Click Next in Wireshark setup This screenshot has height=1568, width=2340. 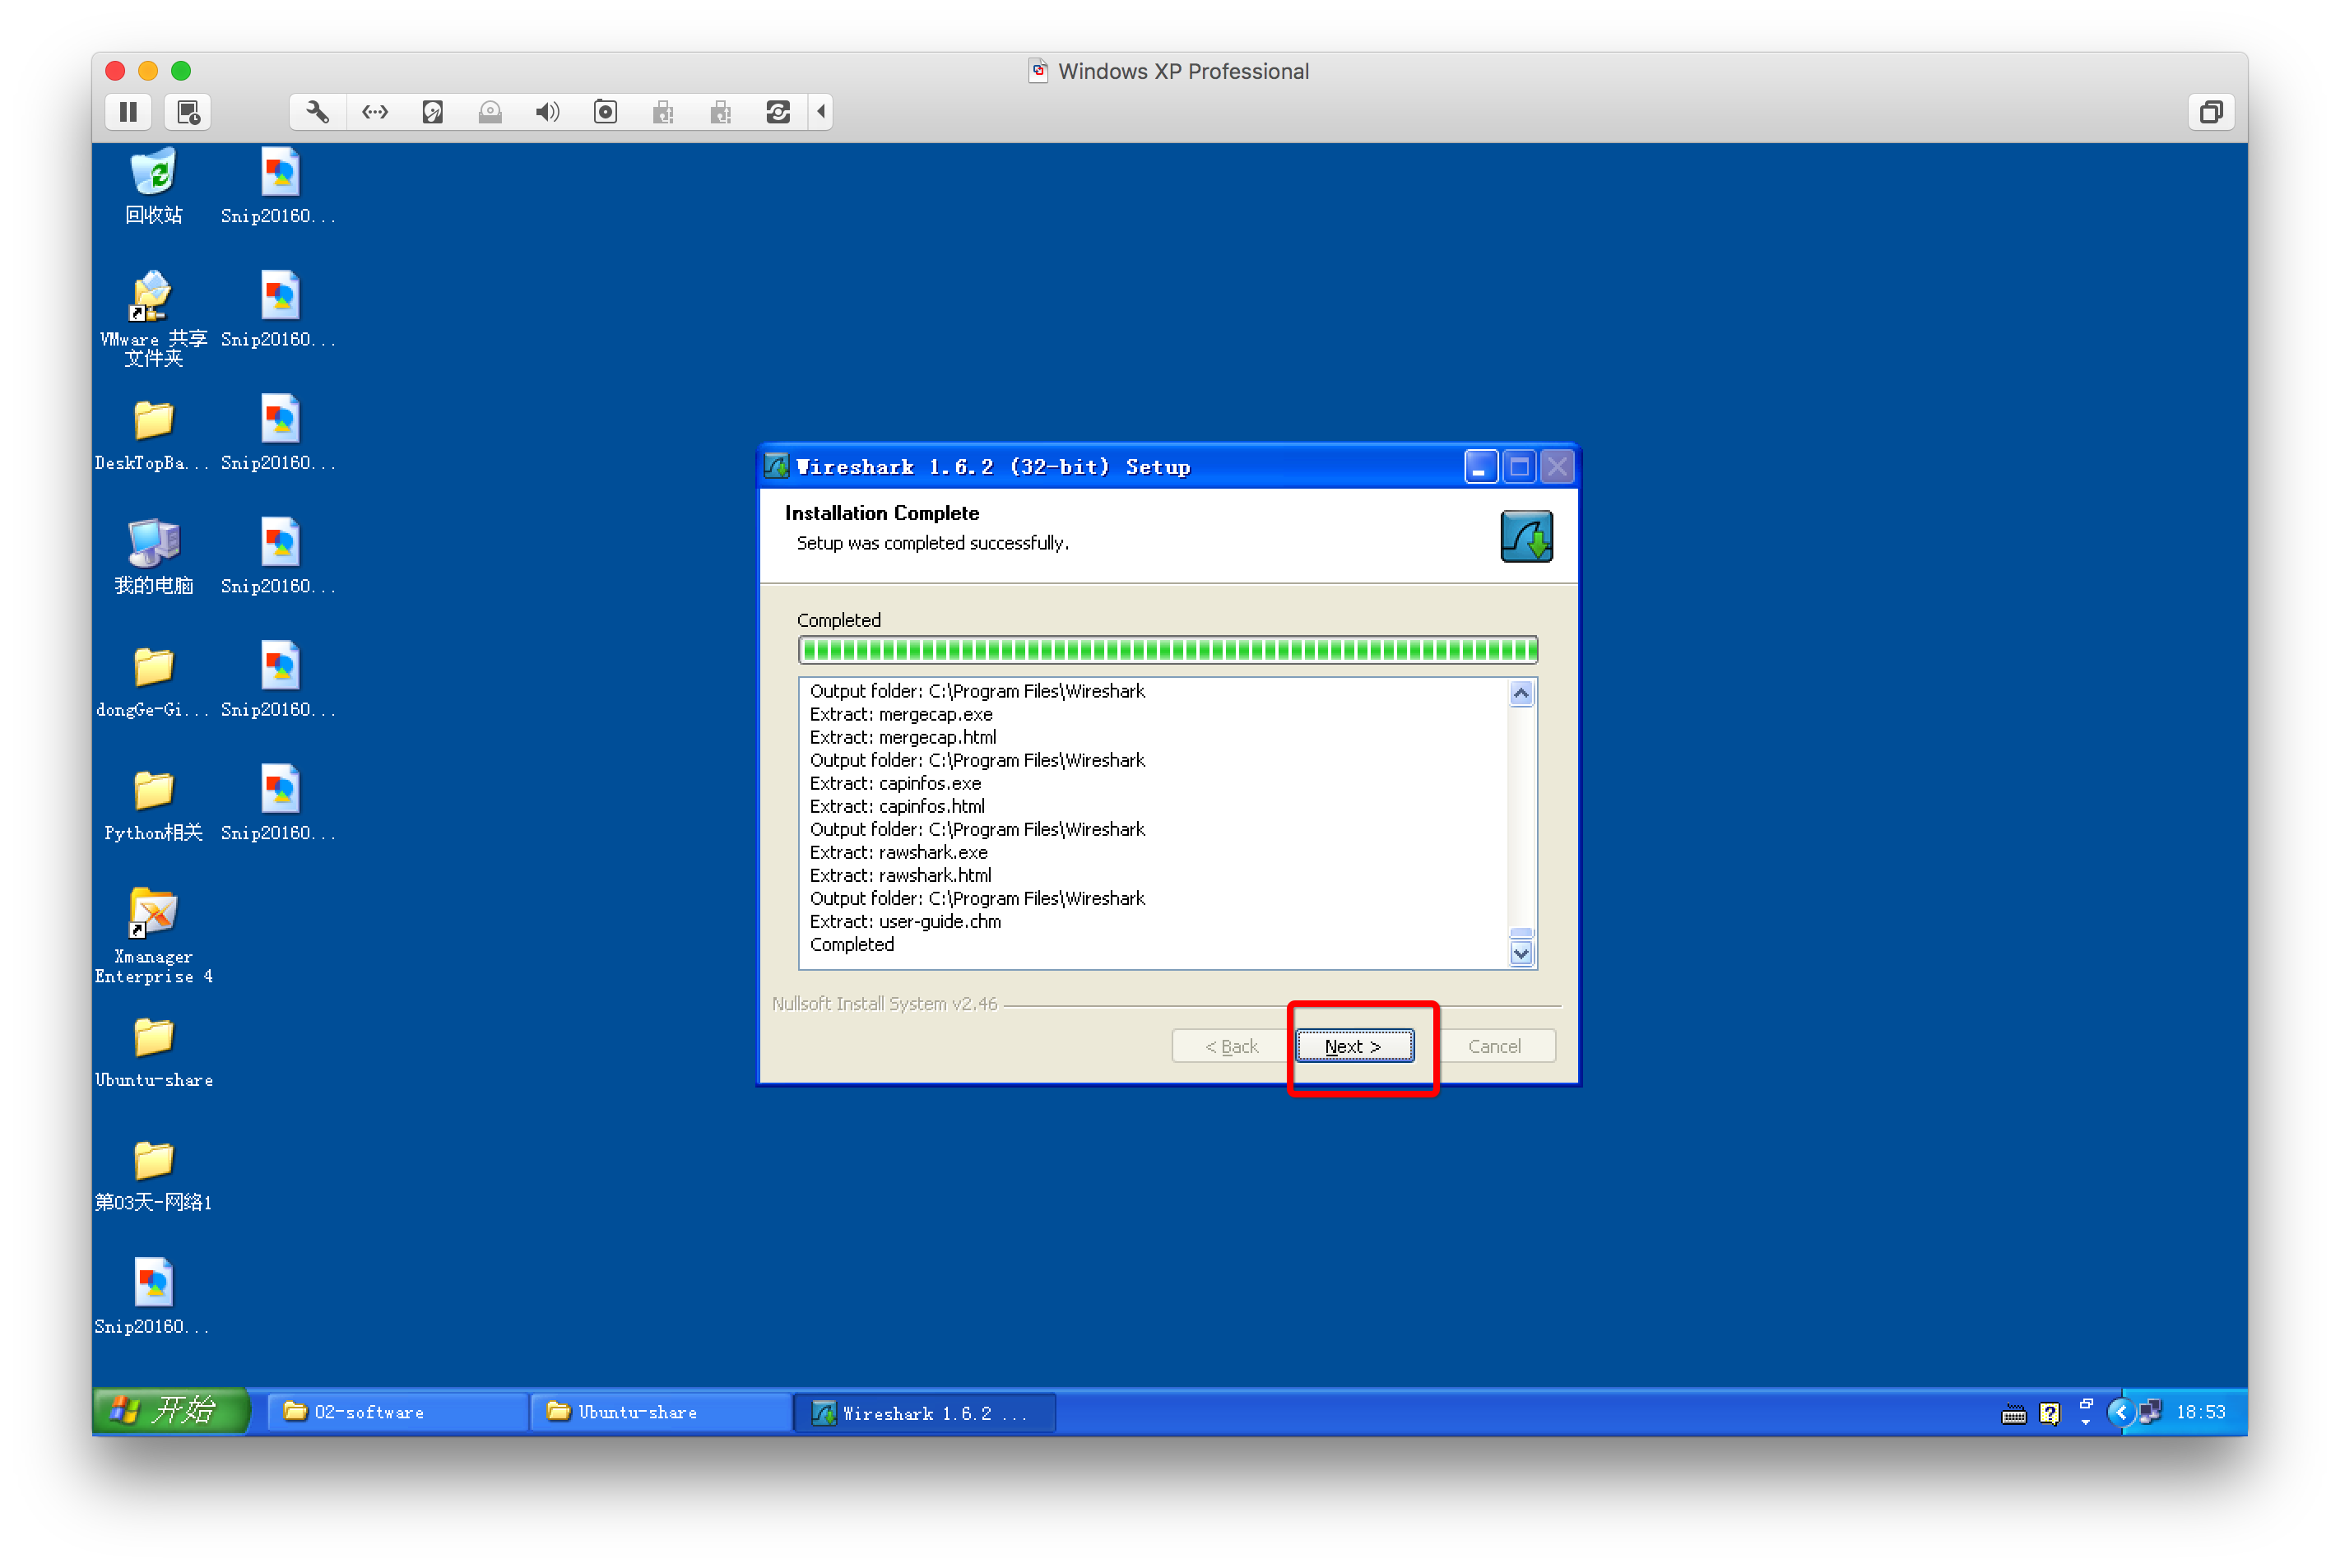pos(1354,1046)
